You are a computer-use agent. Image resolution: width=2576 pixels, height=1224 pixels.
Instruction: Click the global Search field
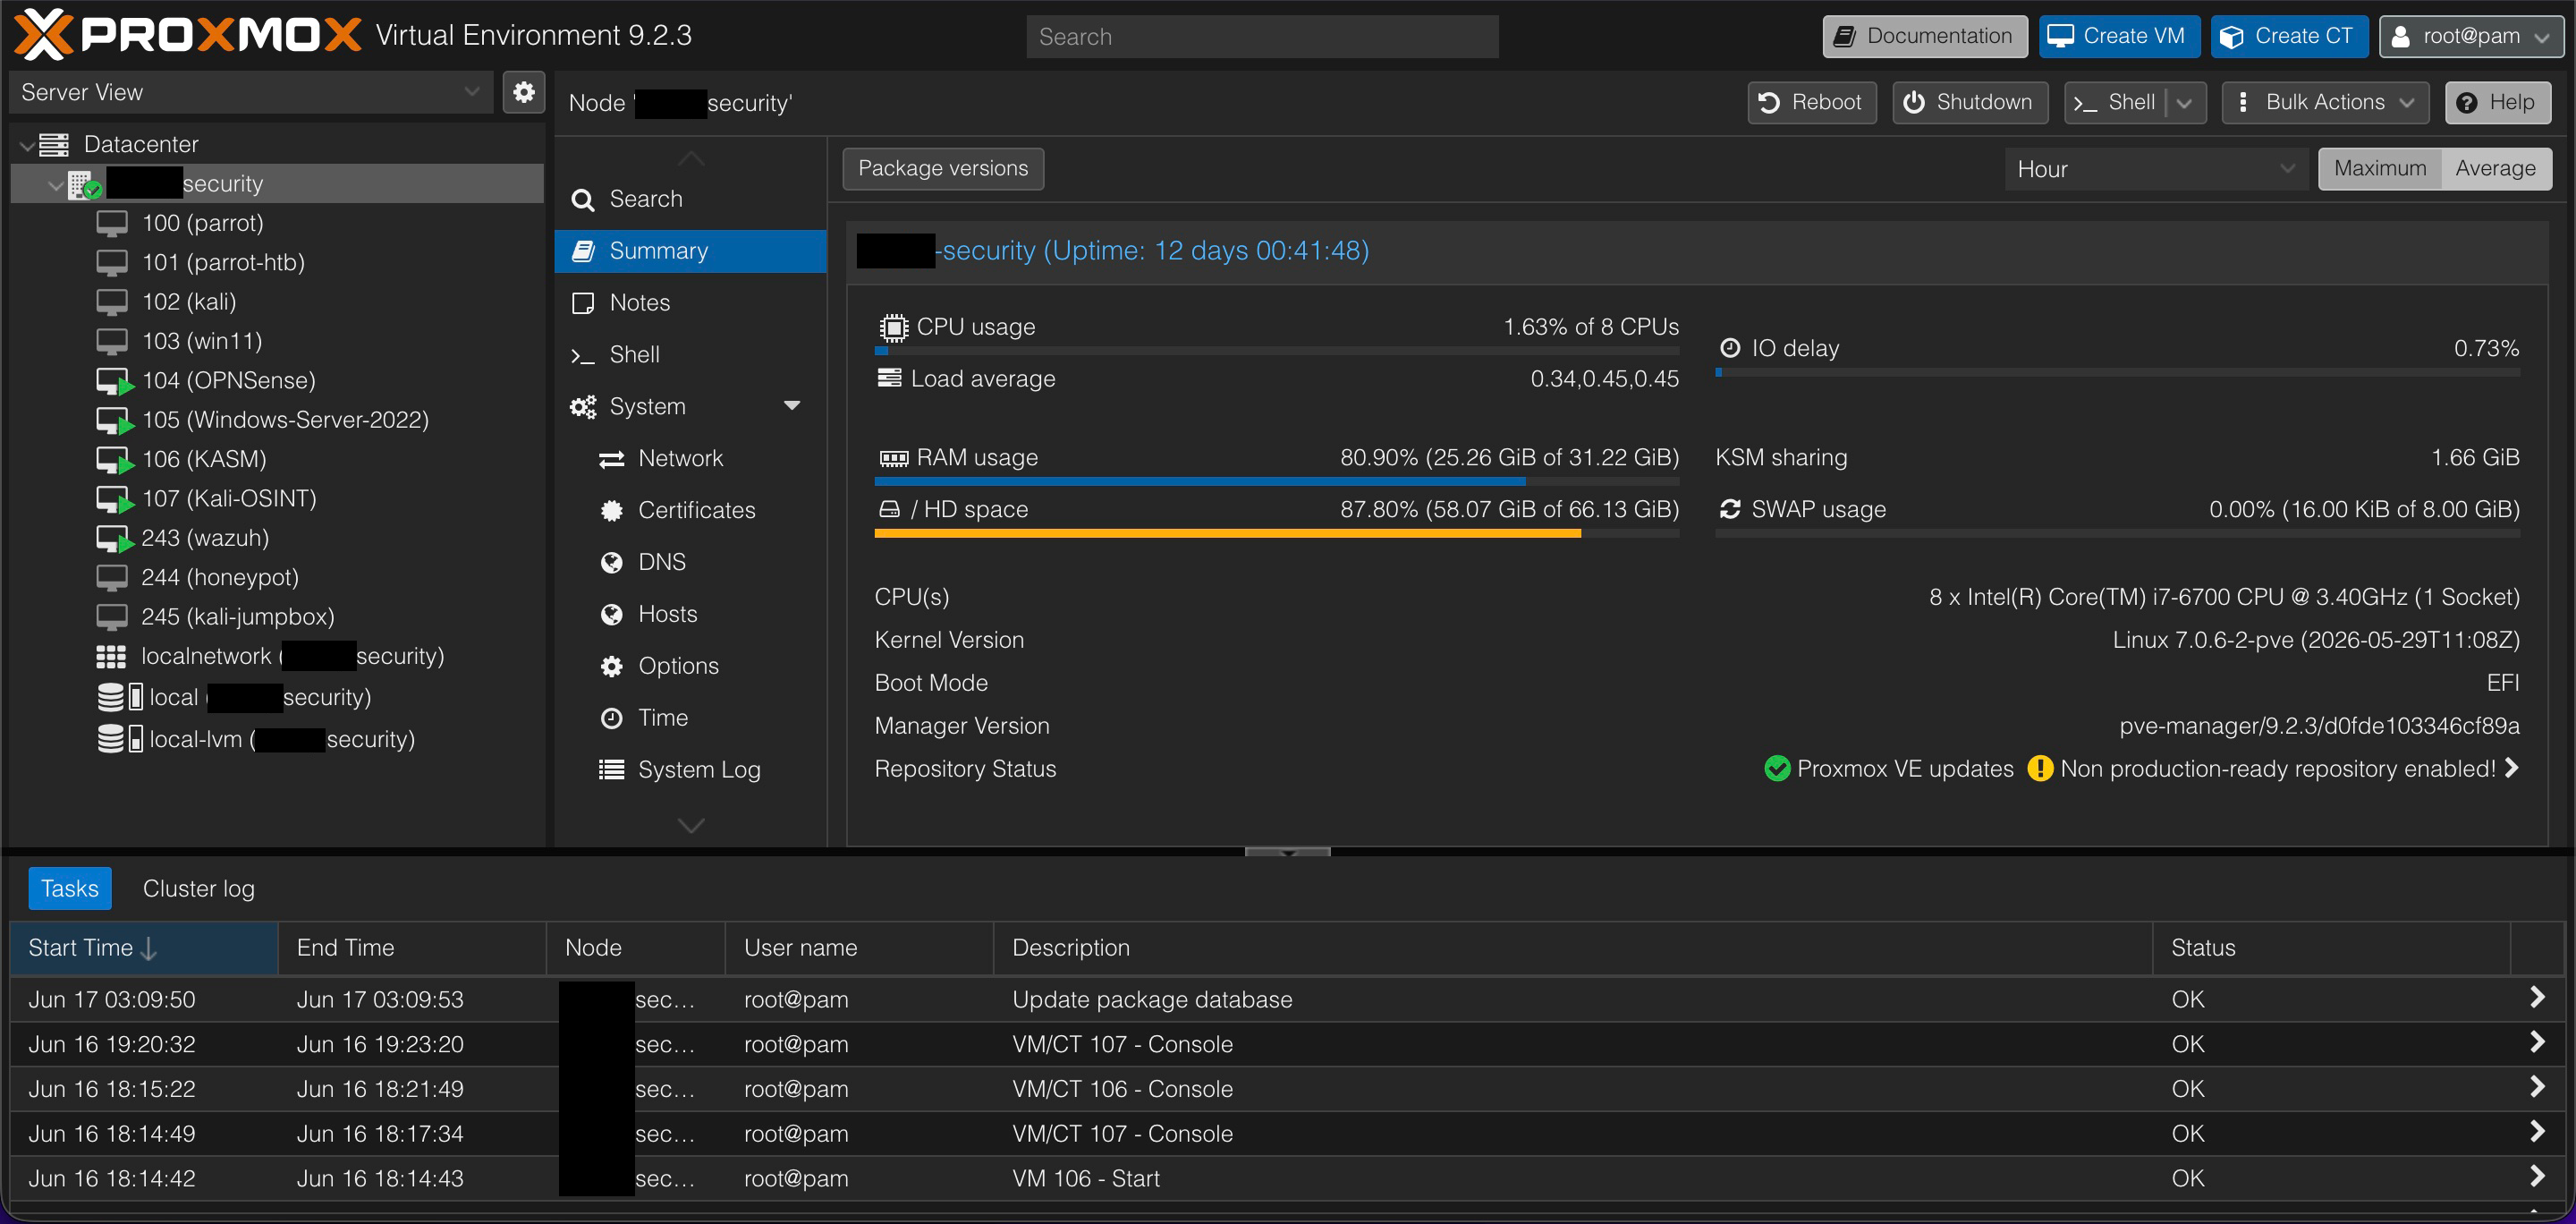click(x=1262, y=36)
